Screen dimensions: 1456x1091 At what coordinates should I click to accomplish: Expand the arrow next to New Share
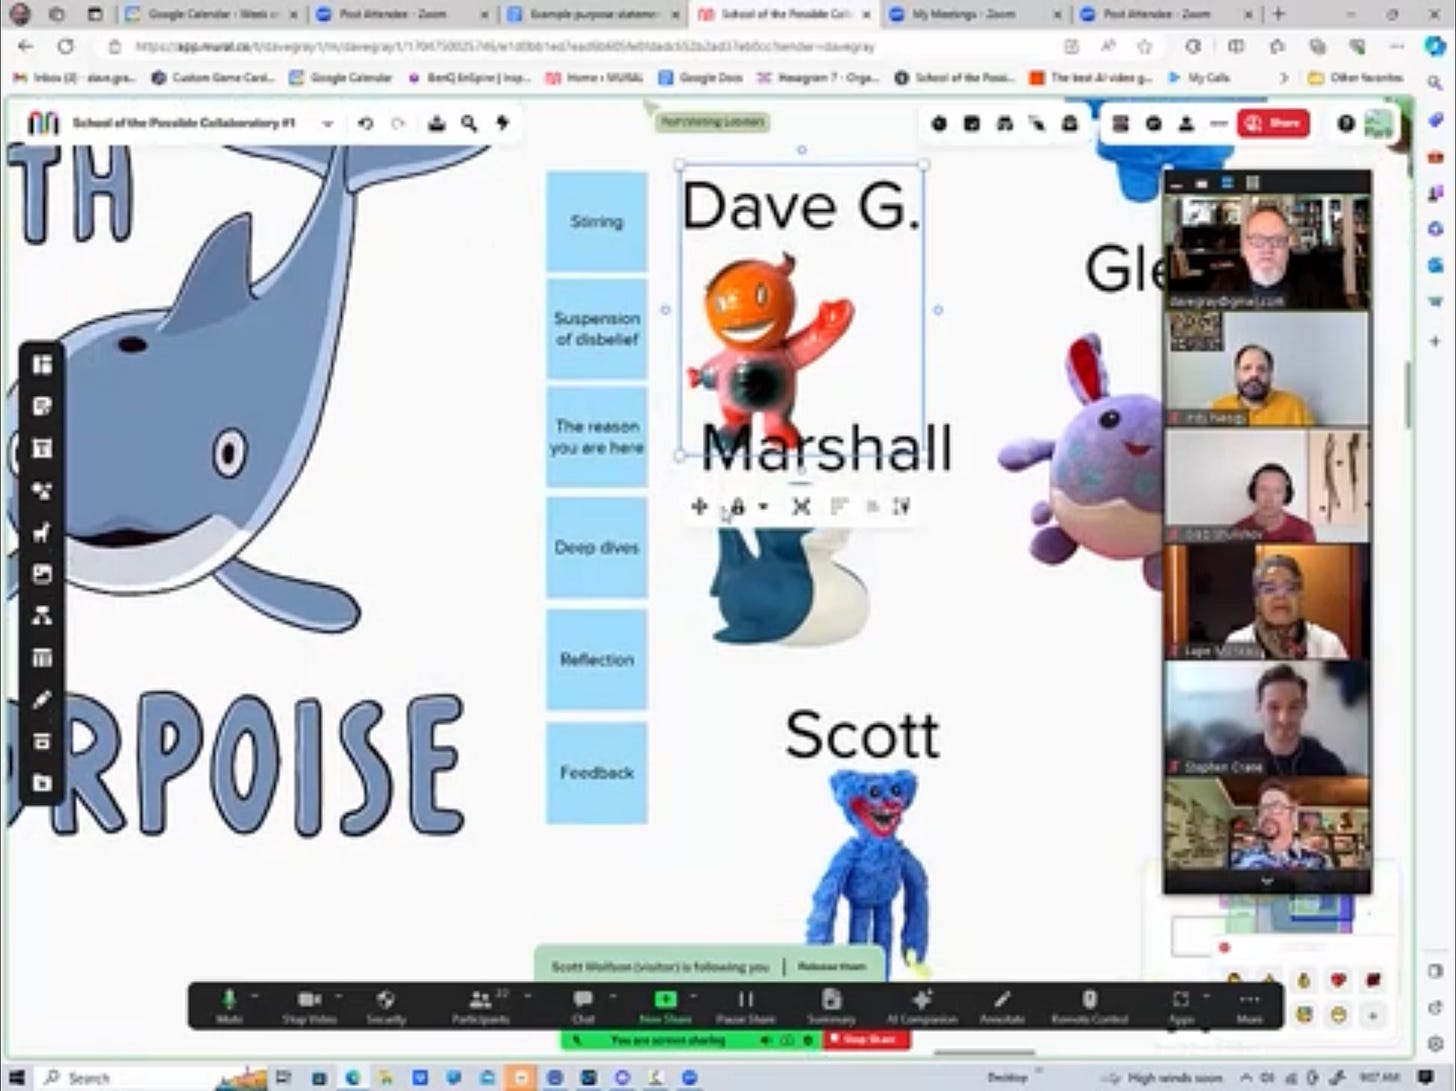click(x=692, y=997)
